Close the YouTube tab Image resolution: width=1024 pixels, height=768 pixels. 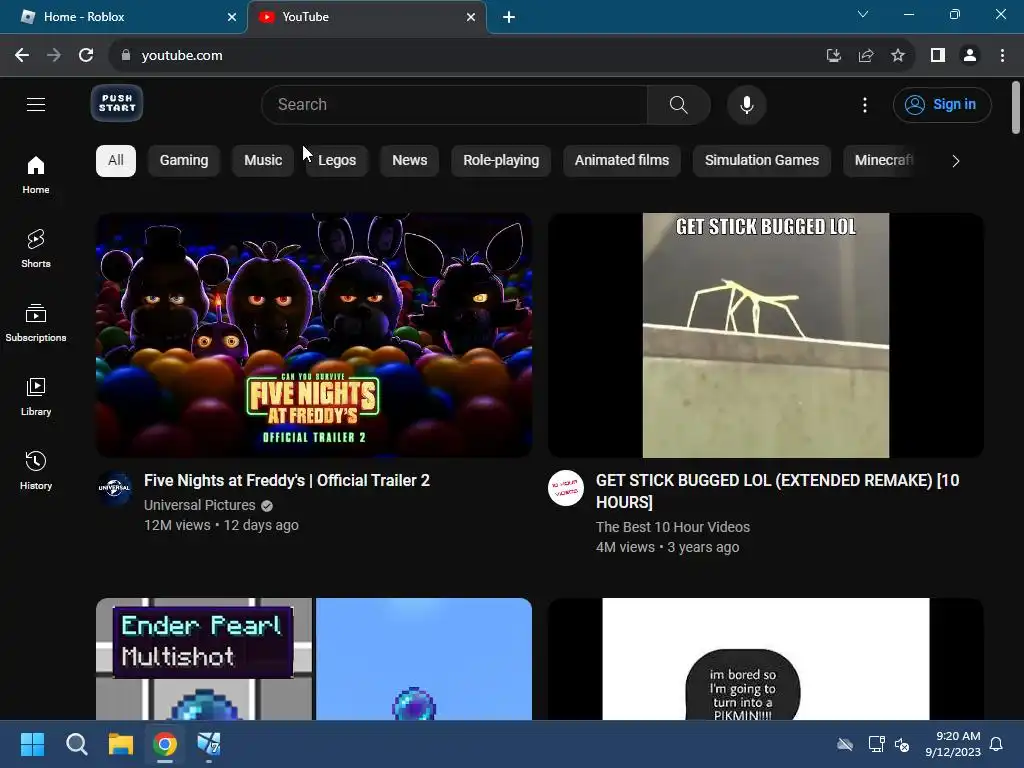(x=471, y=17)
